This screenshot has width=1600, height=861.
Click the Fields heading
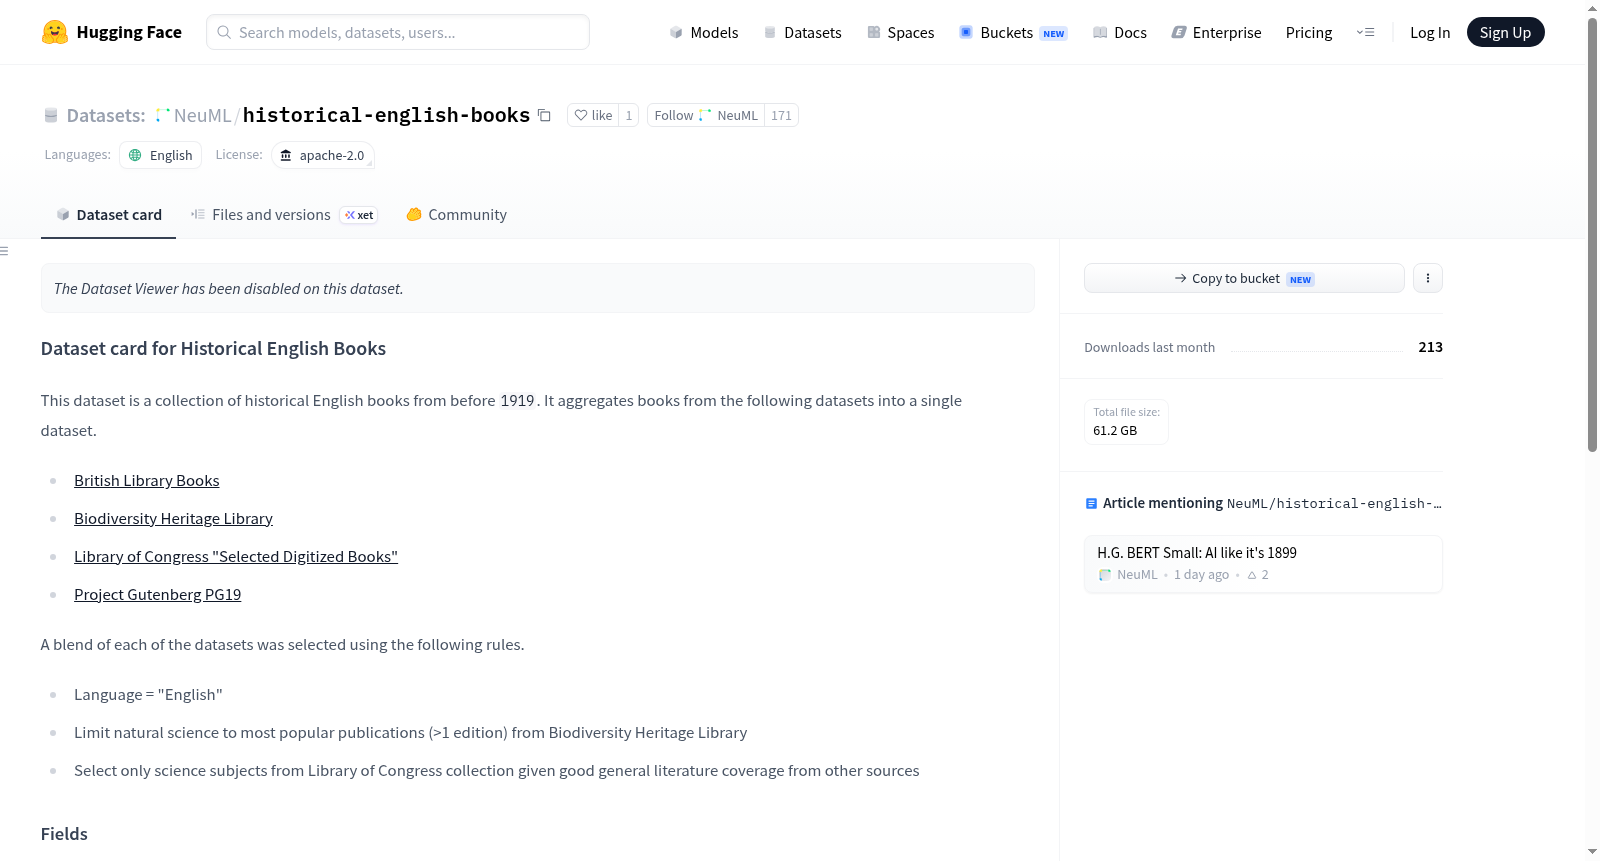point(64,834)
